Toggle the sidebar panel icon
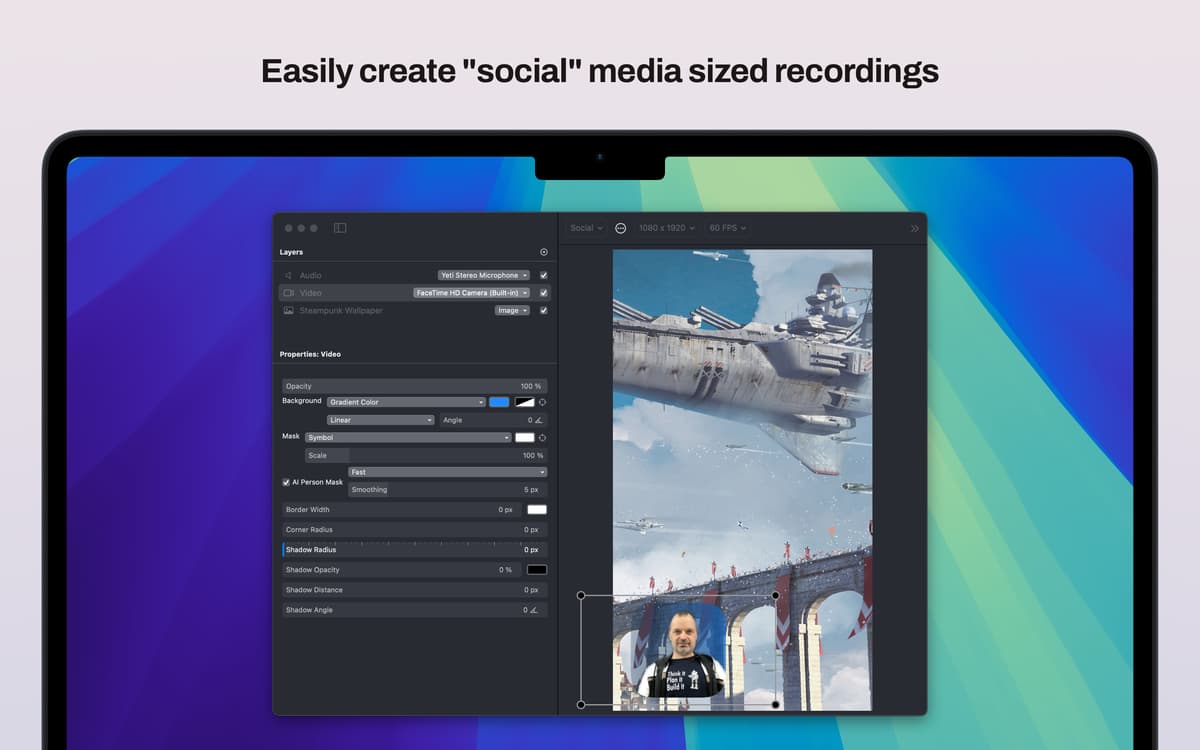 [x=340, y=228]
